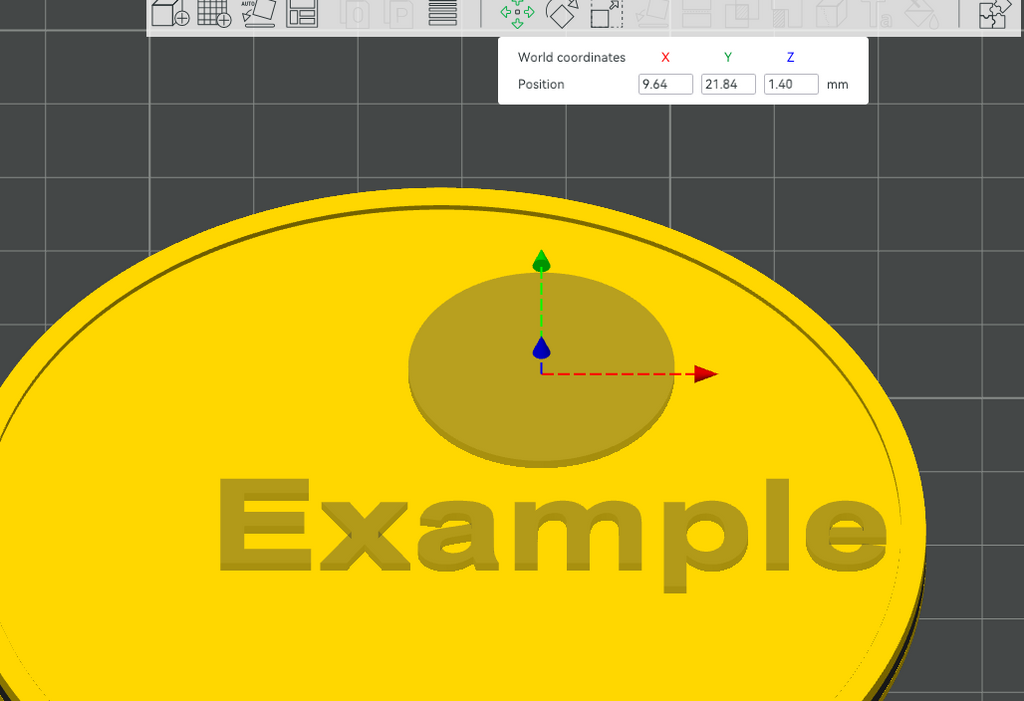
Task: Open the Assembly view puzzle icon
Action: coord(992,13)
